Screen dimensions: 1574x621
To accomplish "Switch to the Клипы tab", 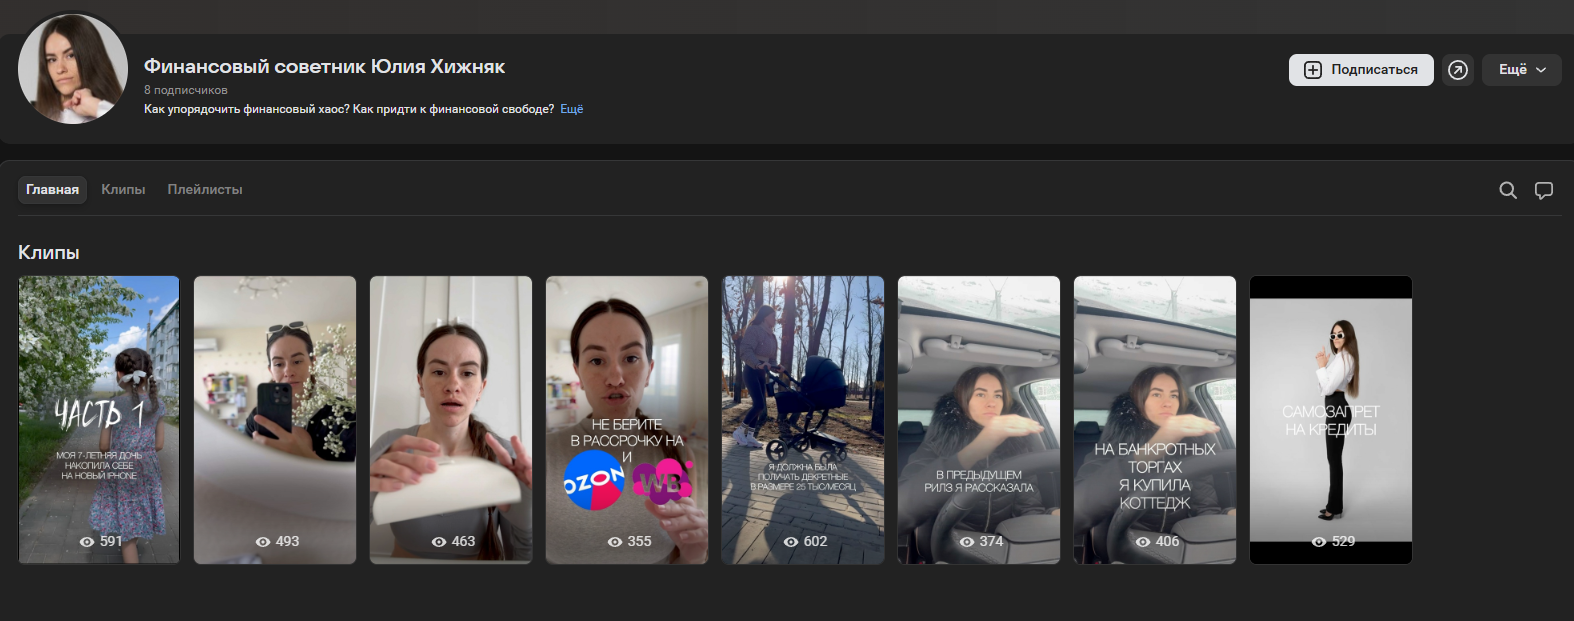I will pos(123,190).
